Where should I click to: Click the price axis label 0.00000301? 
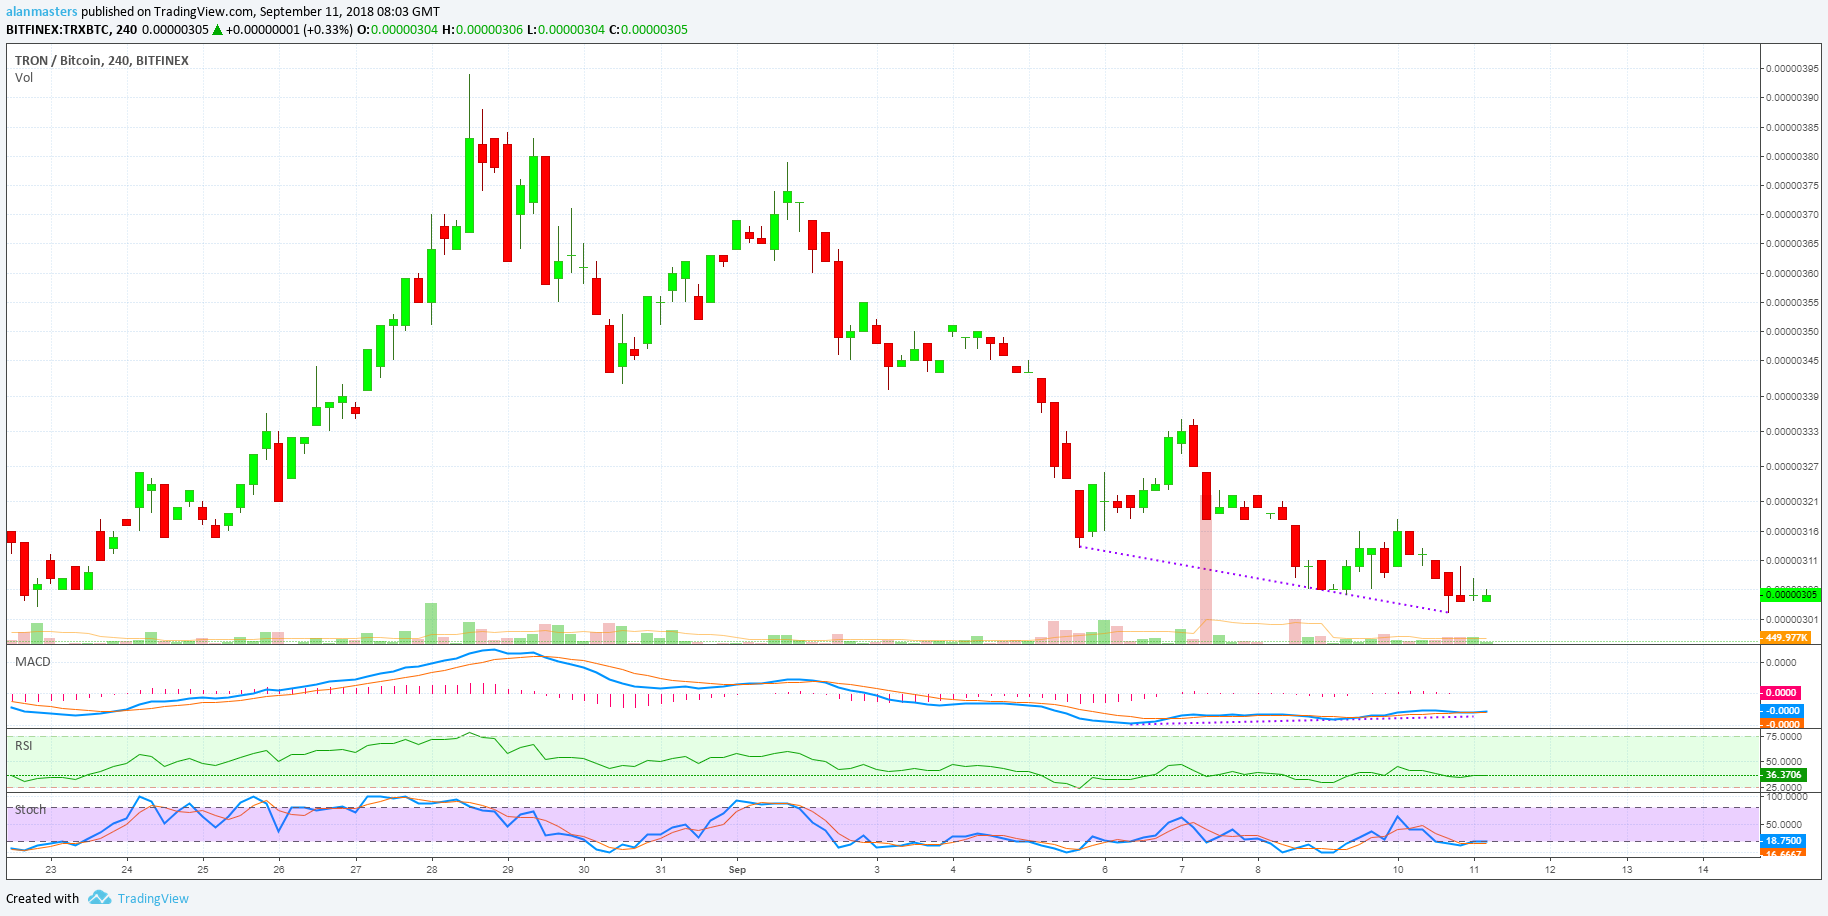point(1792,620)
